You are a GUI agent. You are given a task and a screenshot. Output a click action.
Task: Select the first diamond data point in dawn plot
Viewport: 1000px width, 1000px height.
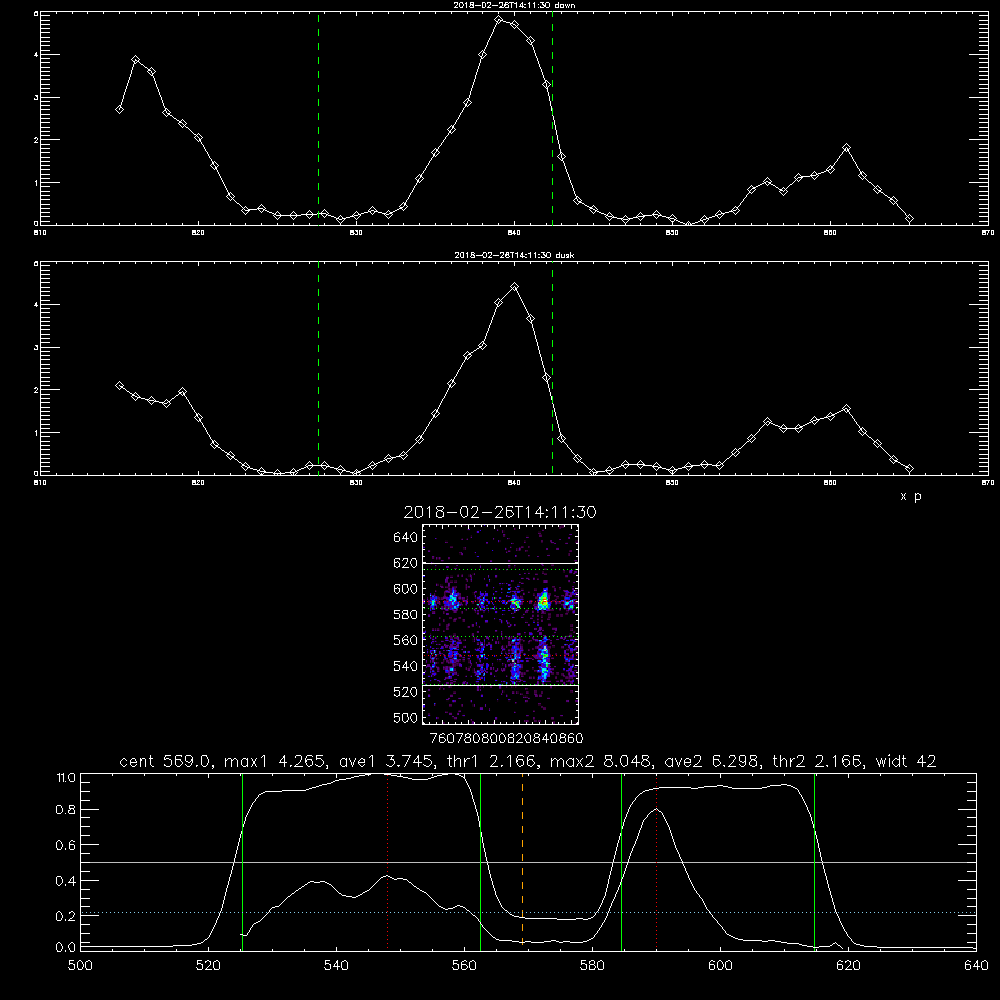(x=119, y=110)
